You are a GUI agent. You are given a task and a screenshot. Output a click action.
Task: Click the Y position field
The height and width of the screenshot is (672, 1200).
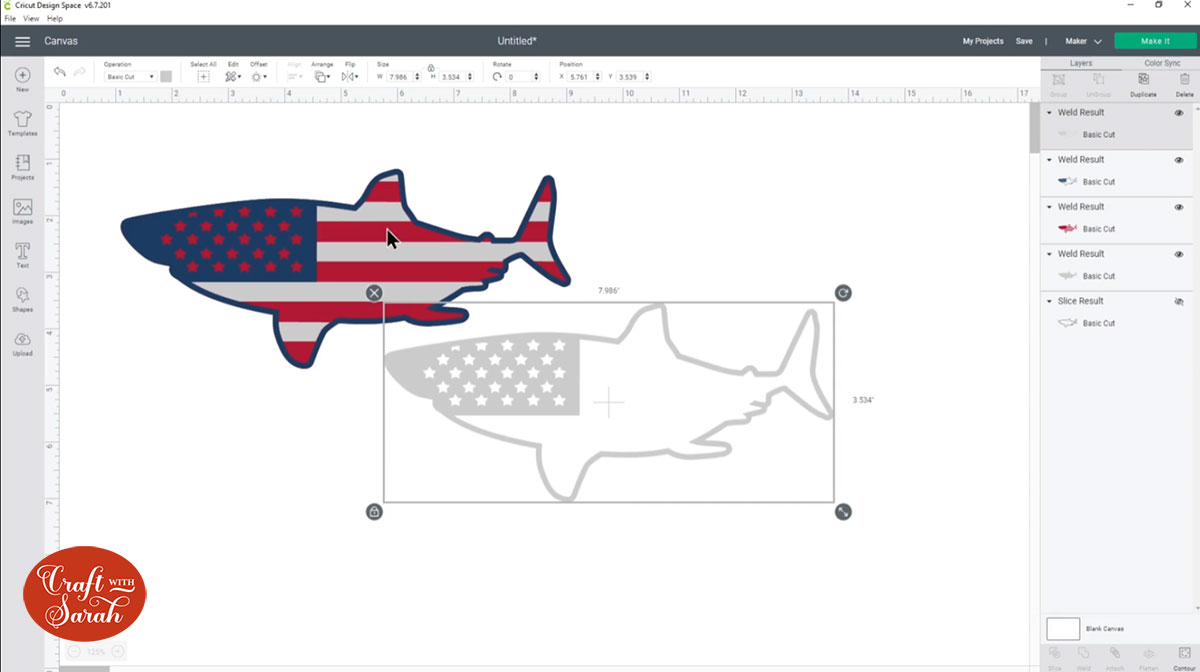(x=633, y=77)
